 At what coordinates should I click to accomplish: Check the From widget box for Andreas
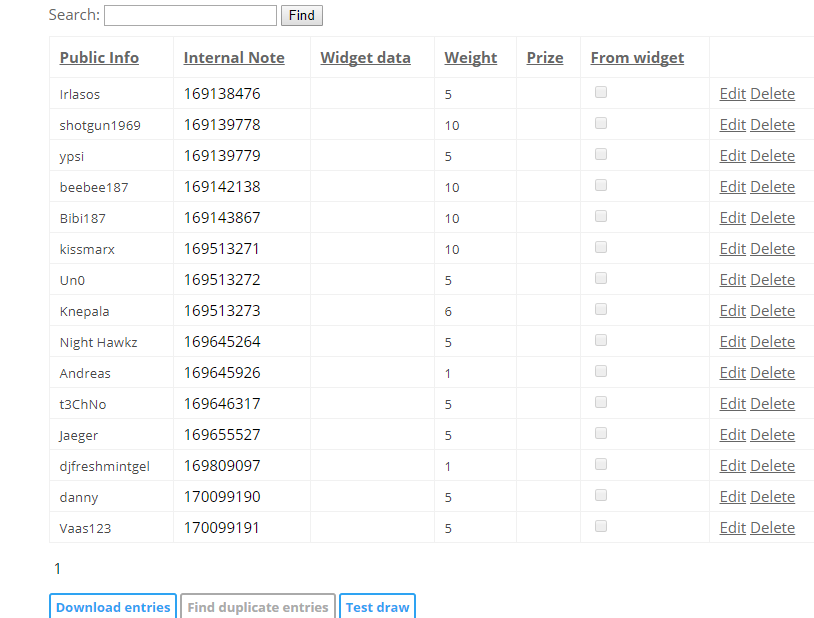tap(601, 371)
